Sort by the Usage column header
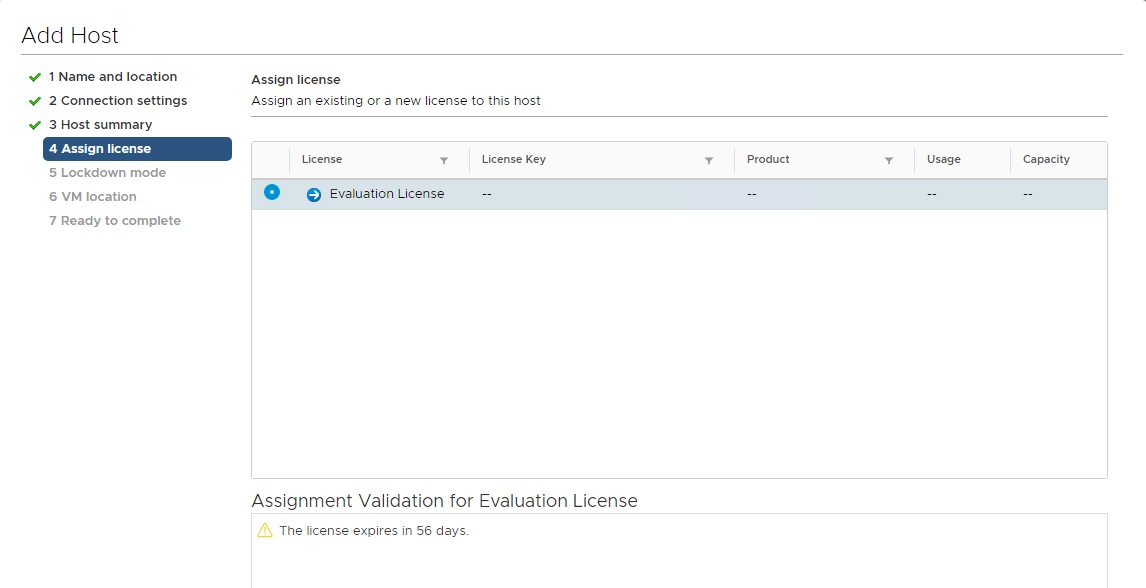The image size is (1146, 588). [x=944, y=159]
